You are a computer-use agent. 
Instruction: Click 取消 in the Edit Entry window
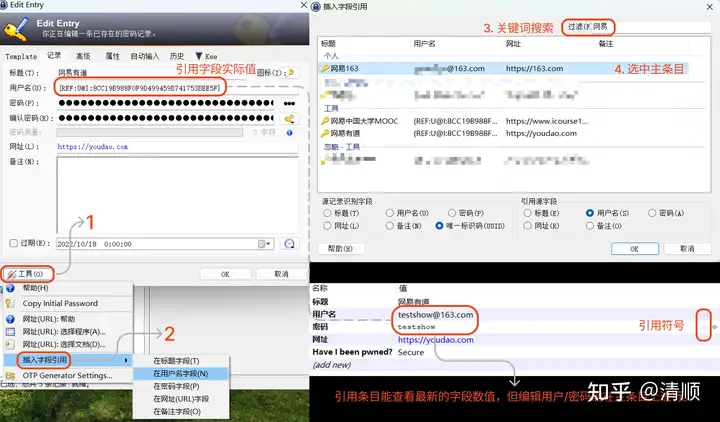pos(281,274)
